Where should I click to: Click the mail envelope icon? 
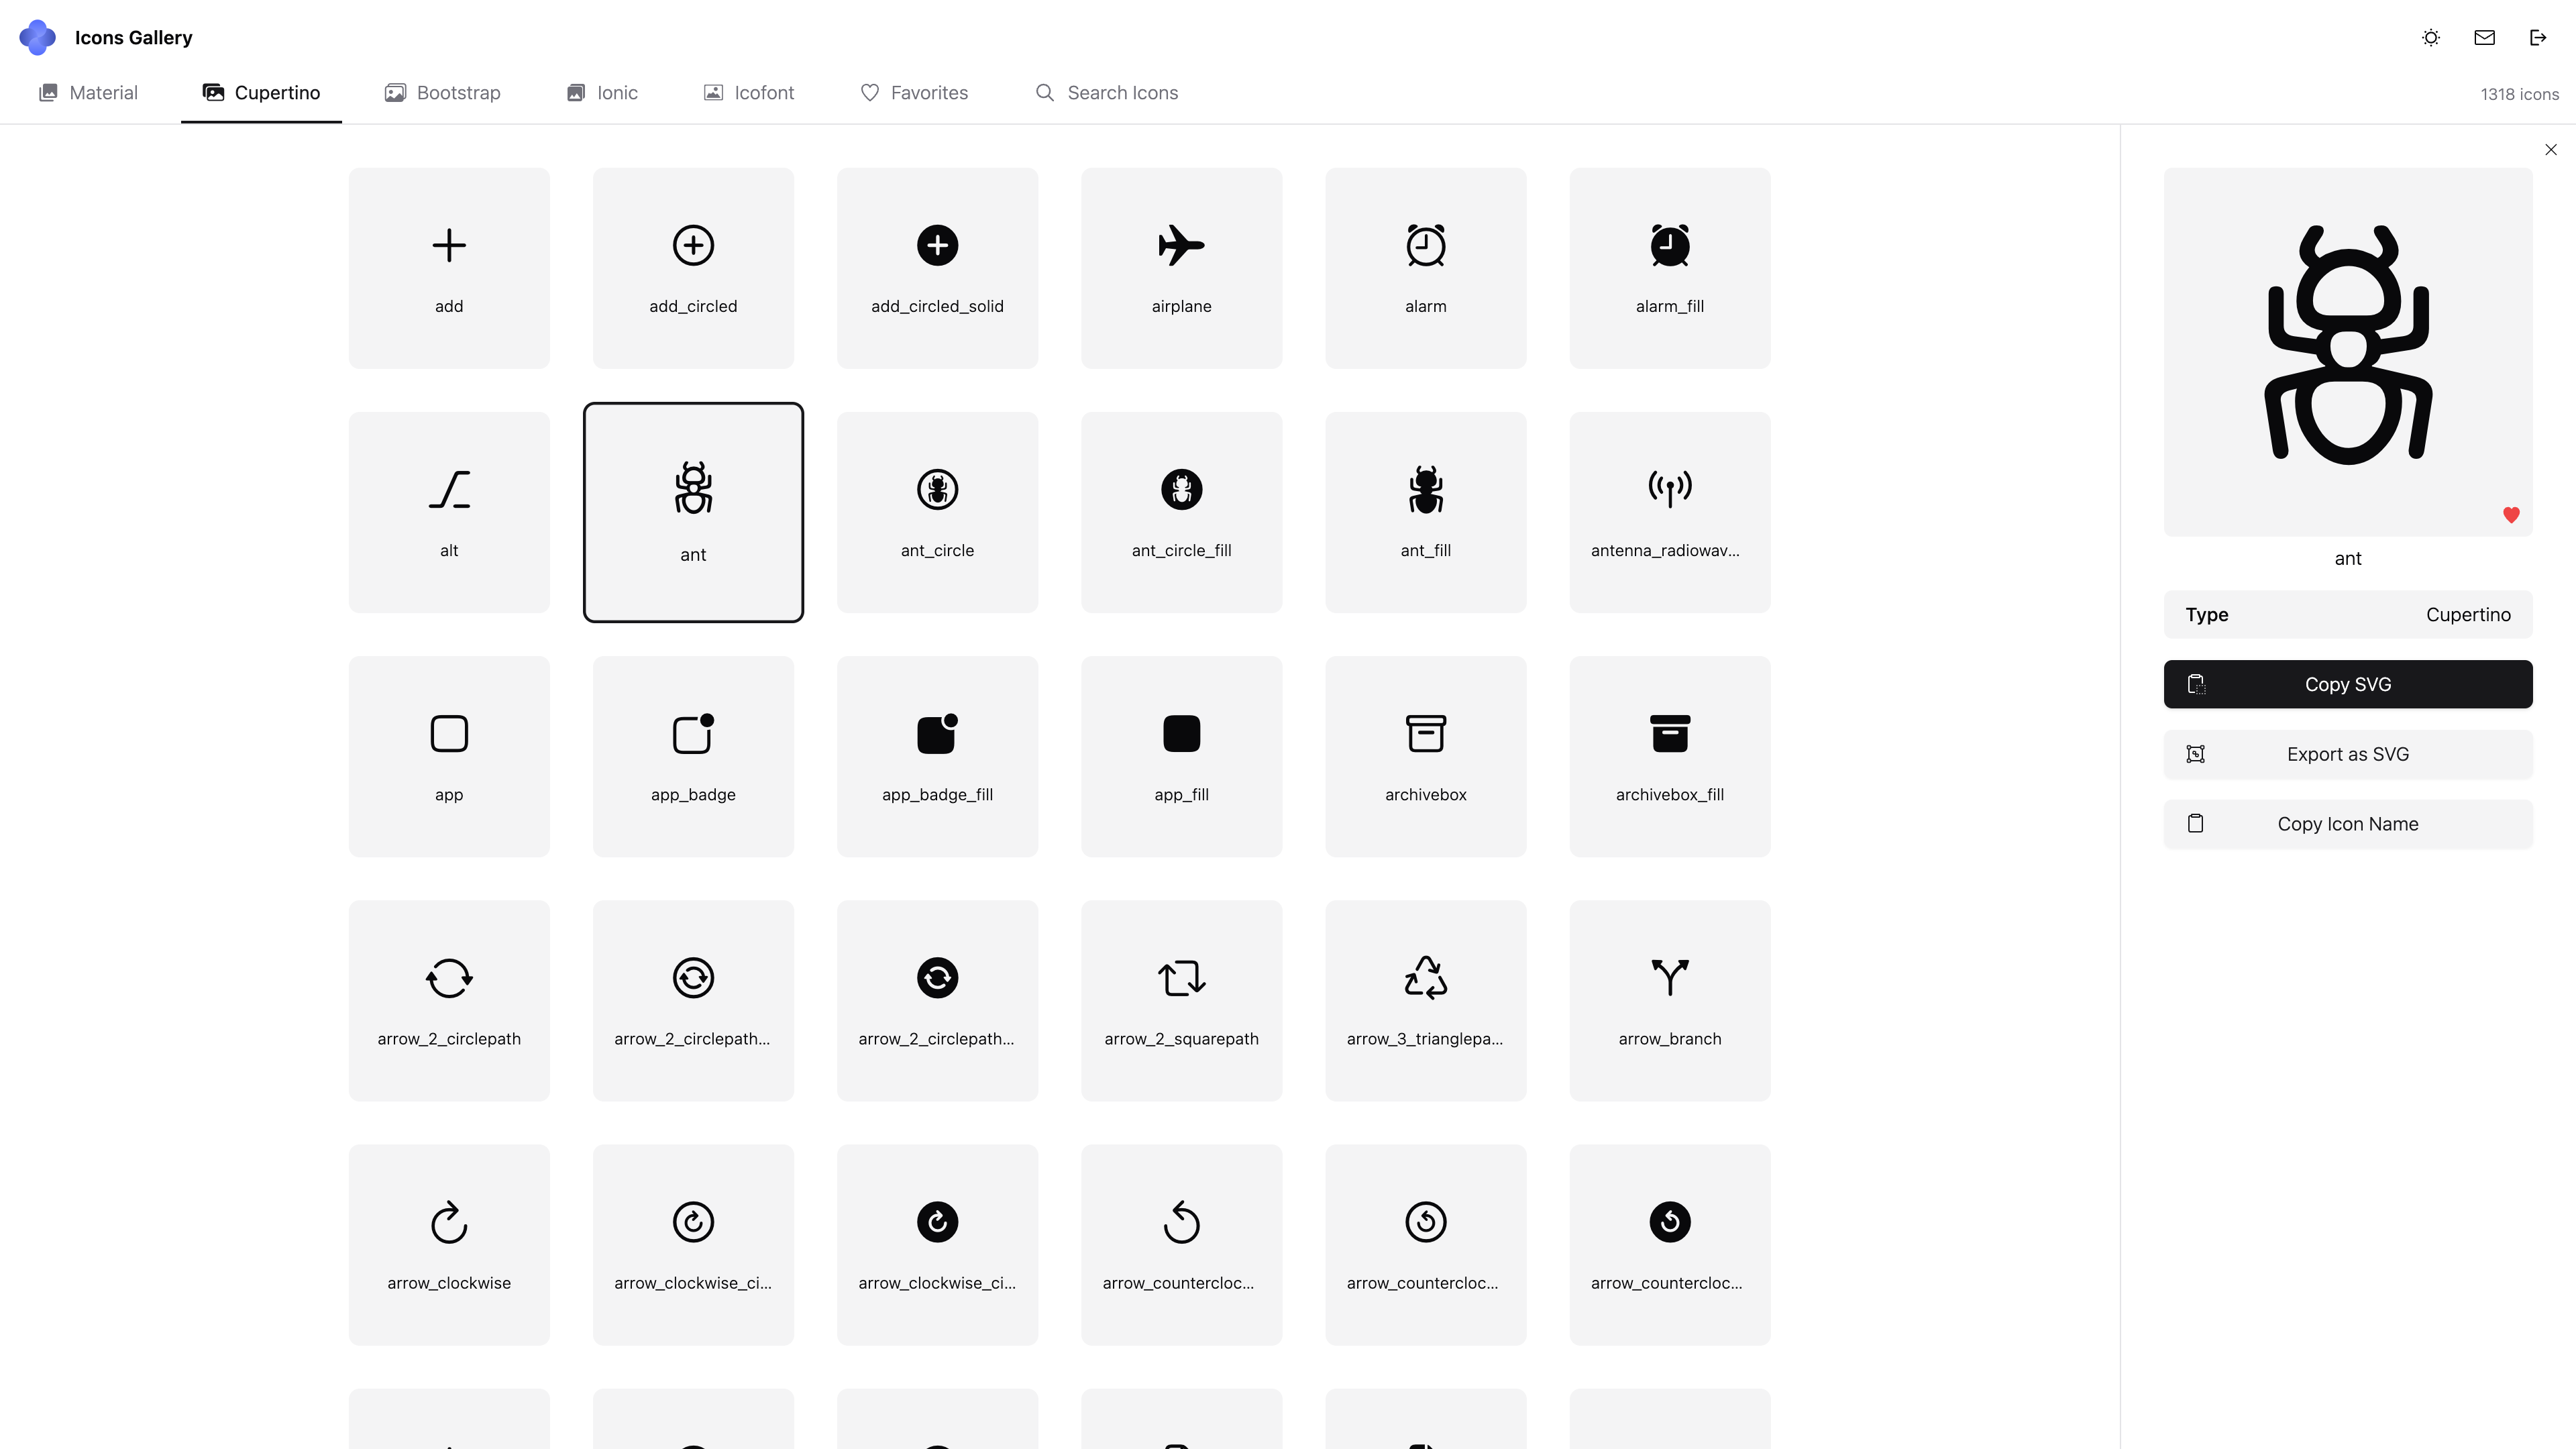click(x=2484, y=38)
